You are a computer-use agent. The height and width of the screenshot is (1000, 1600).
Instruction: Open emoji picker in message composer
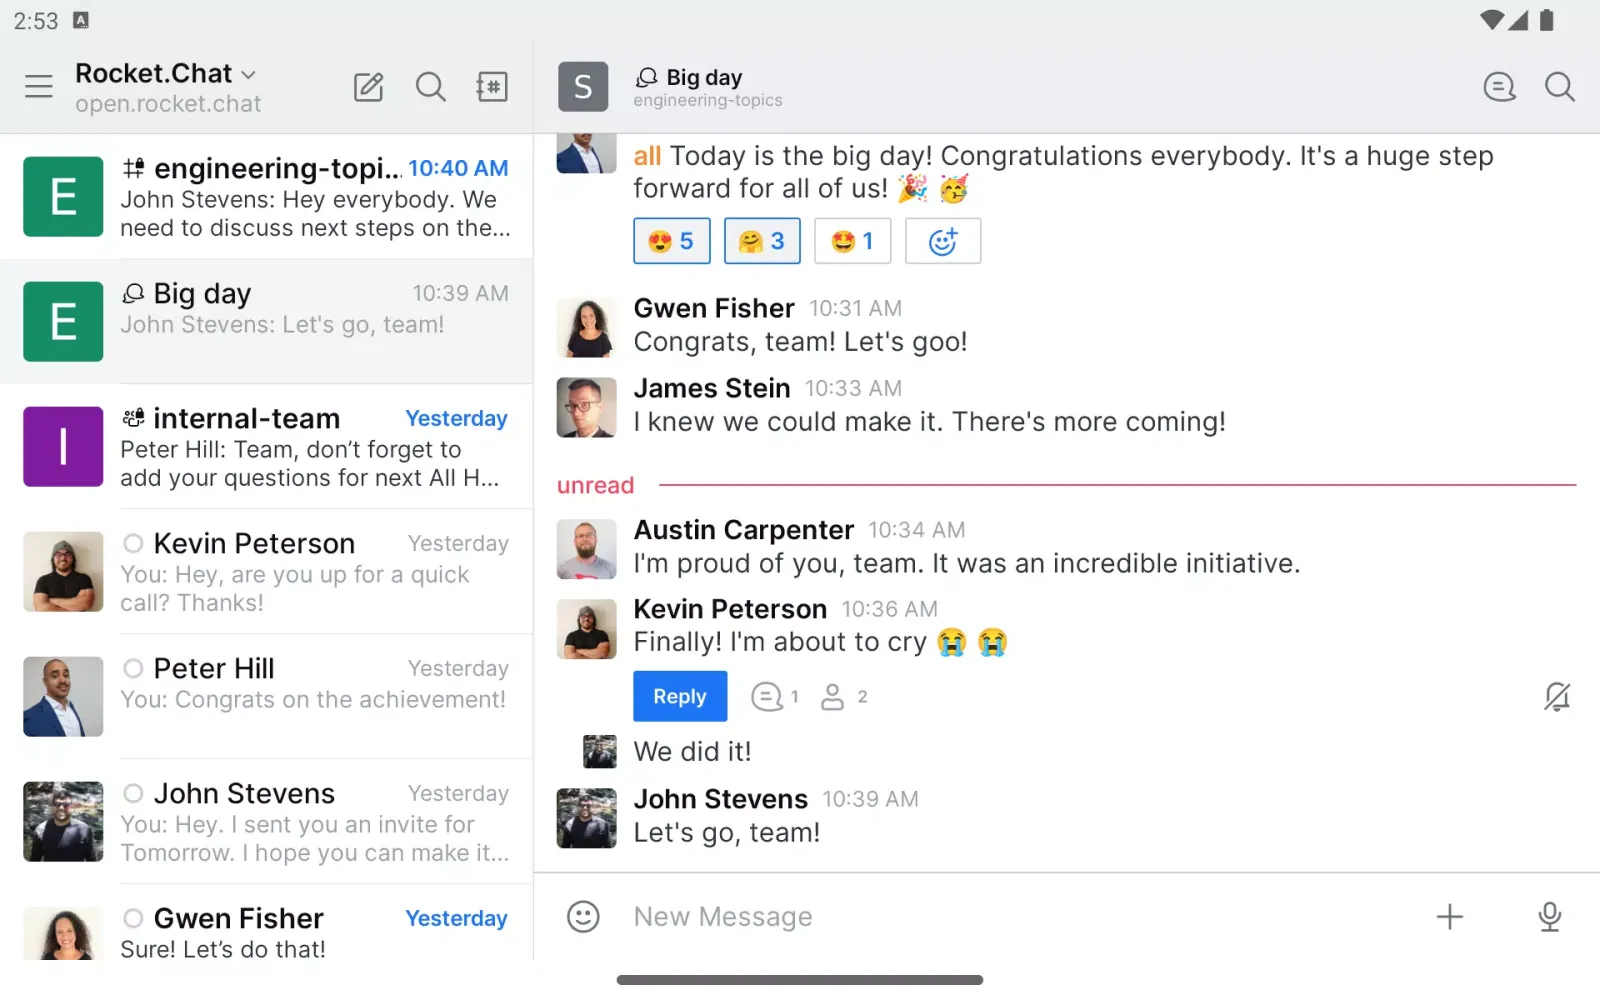[583, 916]
